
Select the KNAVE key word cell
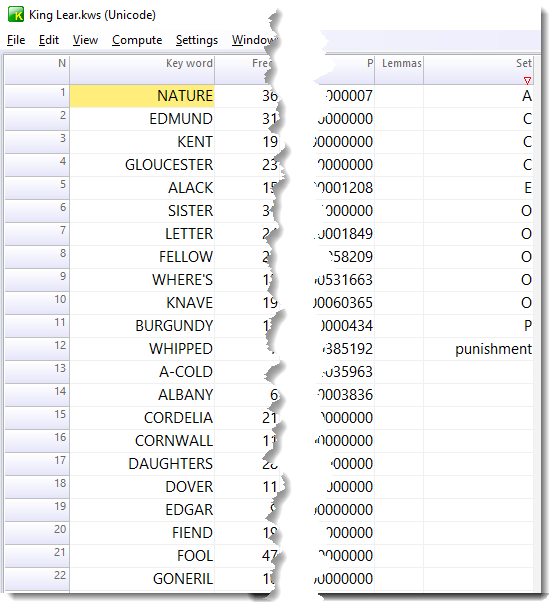142,303
